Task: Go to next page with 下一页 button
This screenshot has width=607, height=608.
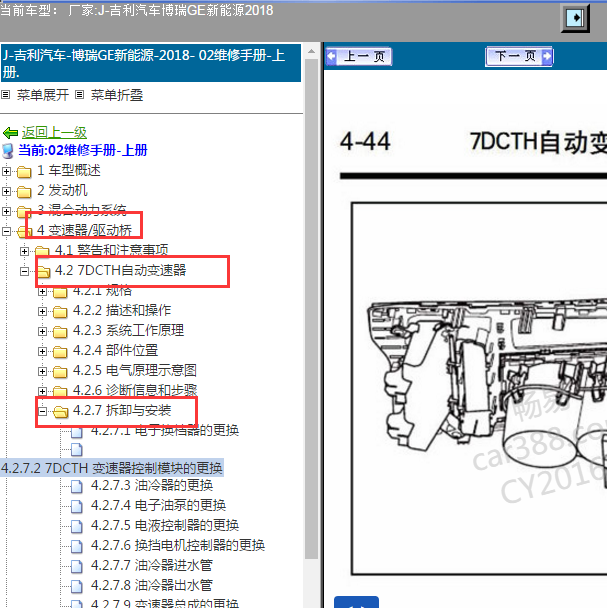Action: tap(519, 57)
